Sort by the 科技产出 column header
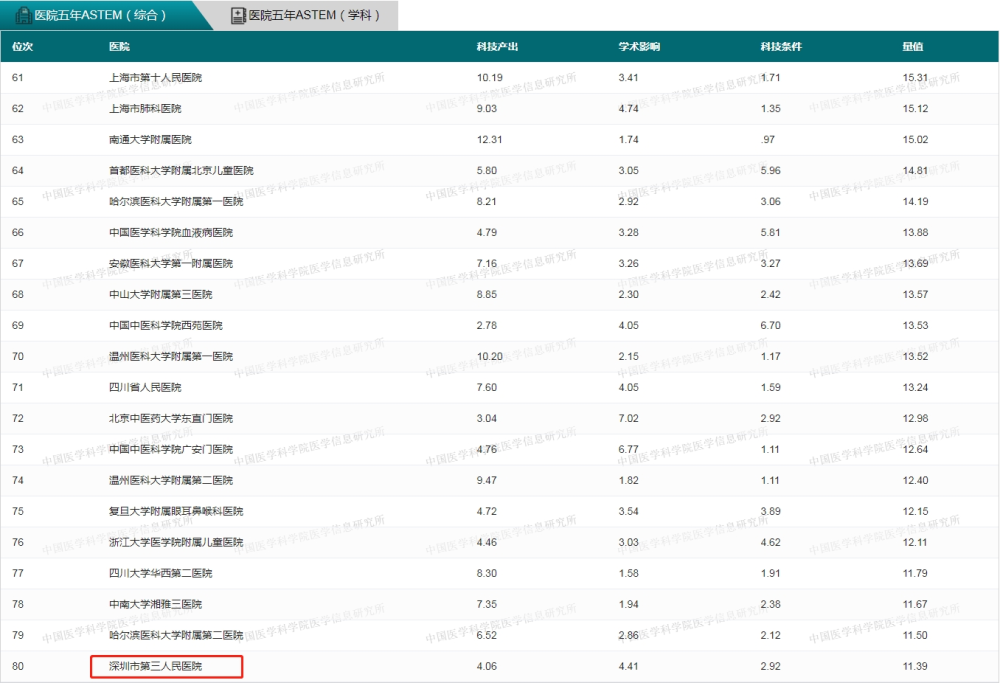This screenshot has width=1000, height=683. (497, 47)
